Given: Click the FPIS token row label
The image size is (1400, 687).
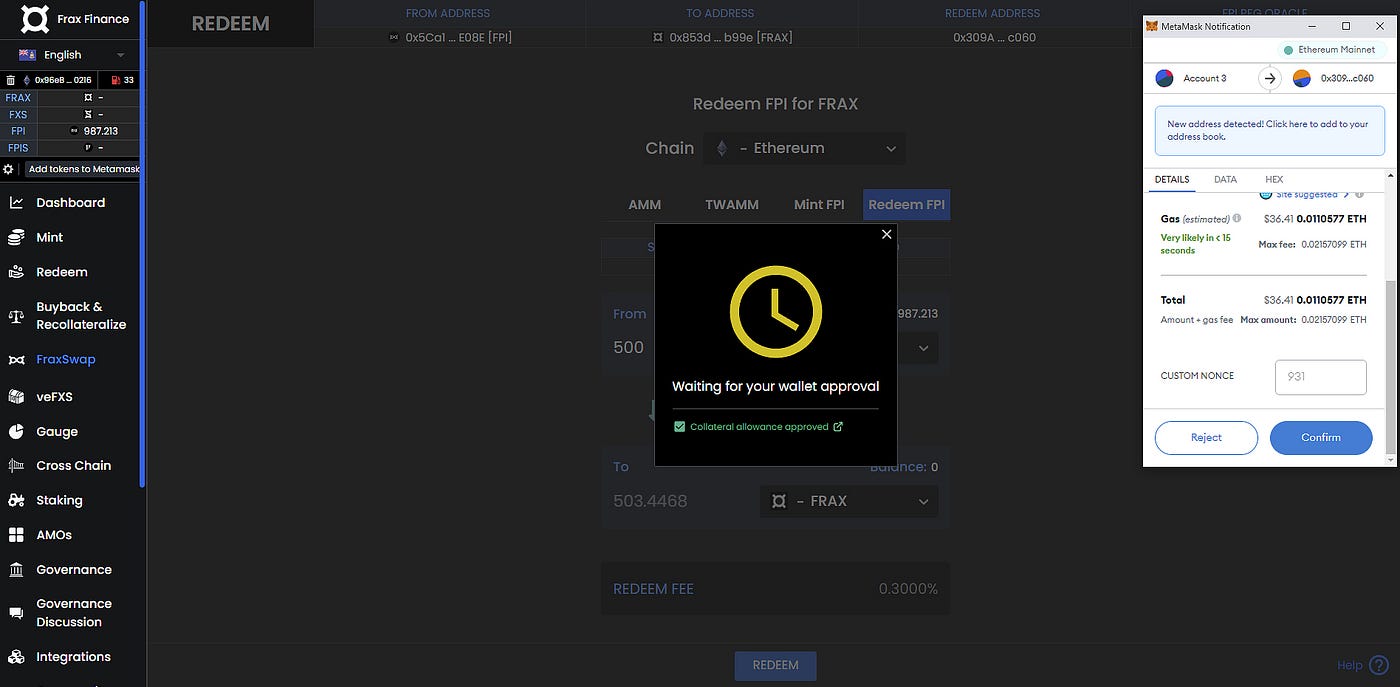Looking at the screenshot, I should click(x=18, y=148).
